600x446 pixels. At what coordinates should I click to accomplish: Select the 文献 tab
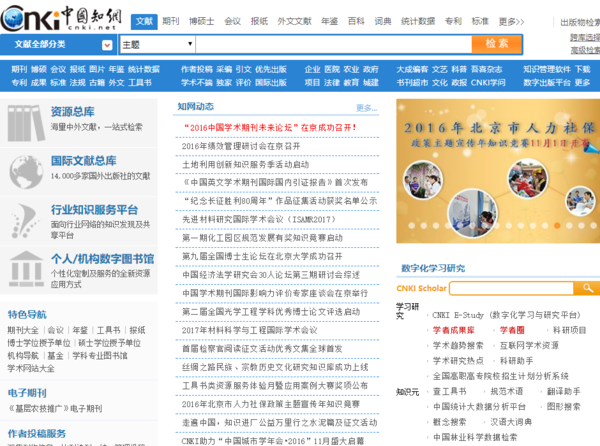144,21
